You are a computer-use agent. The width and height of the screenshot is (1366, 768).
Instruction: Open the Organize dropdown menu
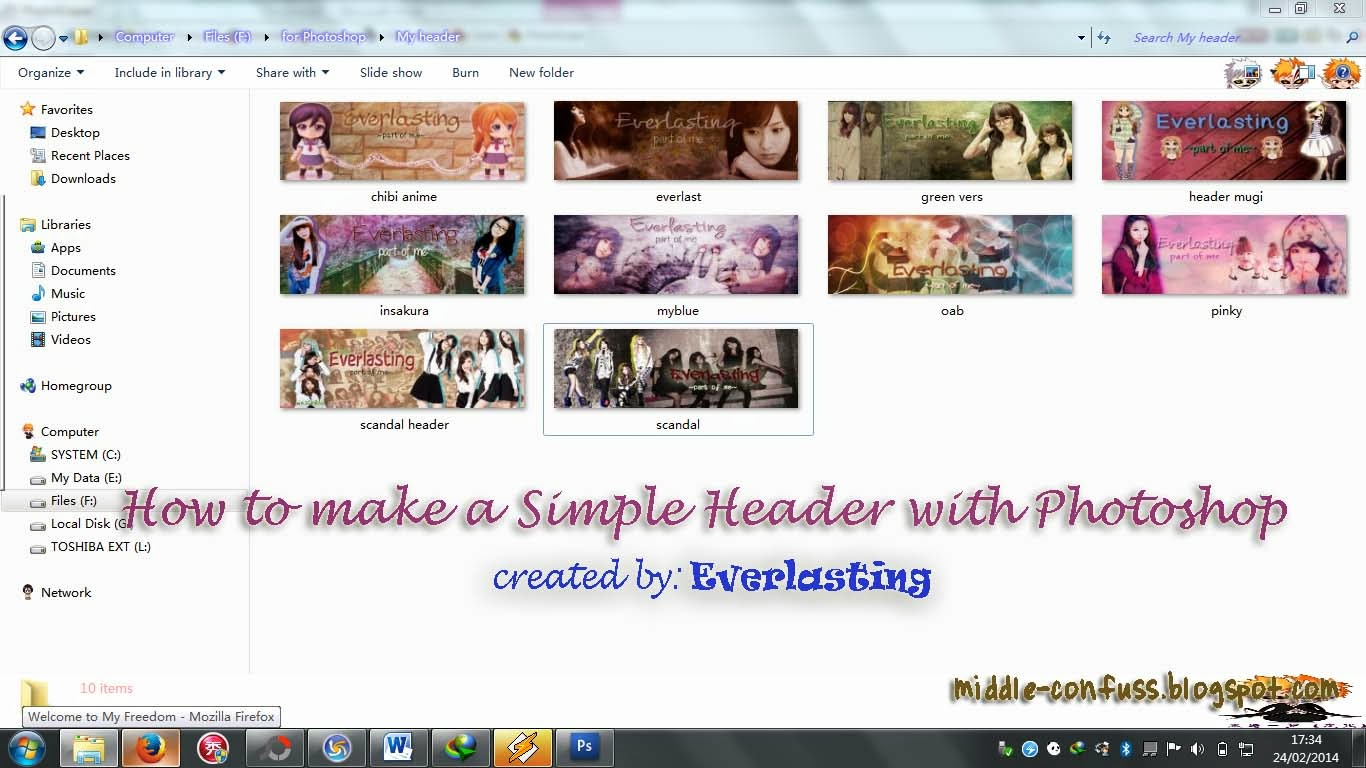(x=49, y=72)
